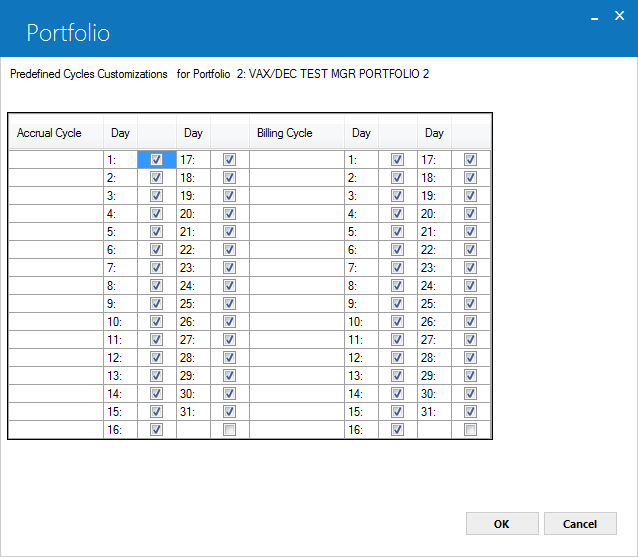Click Billing Cycle day label 14:
This screenshot has height=557, width=638.
click(x=355, y=394)
